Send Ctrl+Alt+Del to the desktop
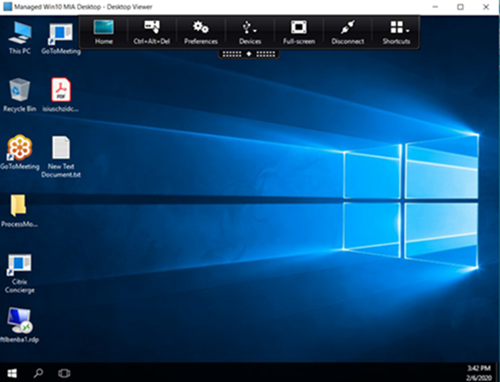The width and height of the screenshot is (500, 382). click(152, 32)
